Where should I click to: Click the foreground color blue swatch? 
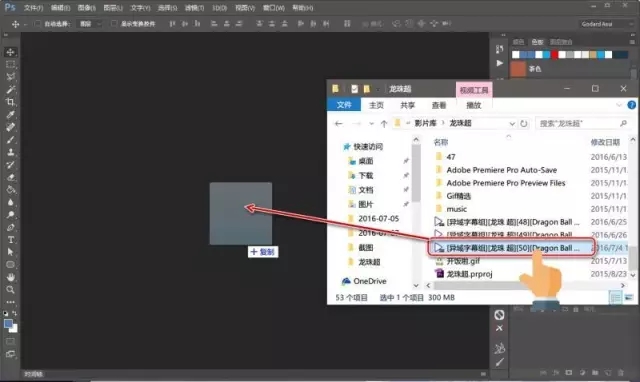(x=8, y=324)
